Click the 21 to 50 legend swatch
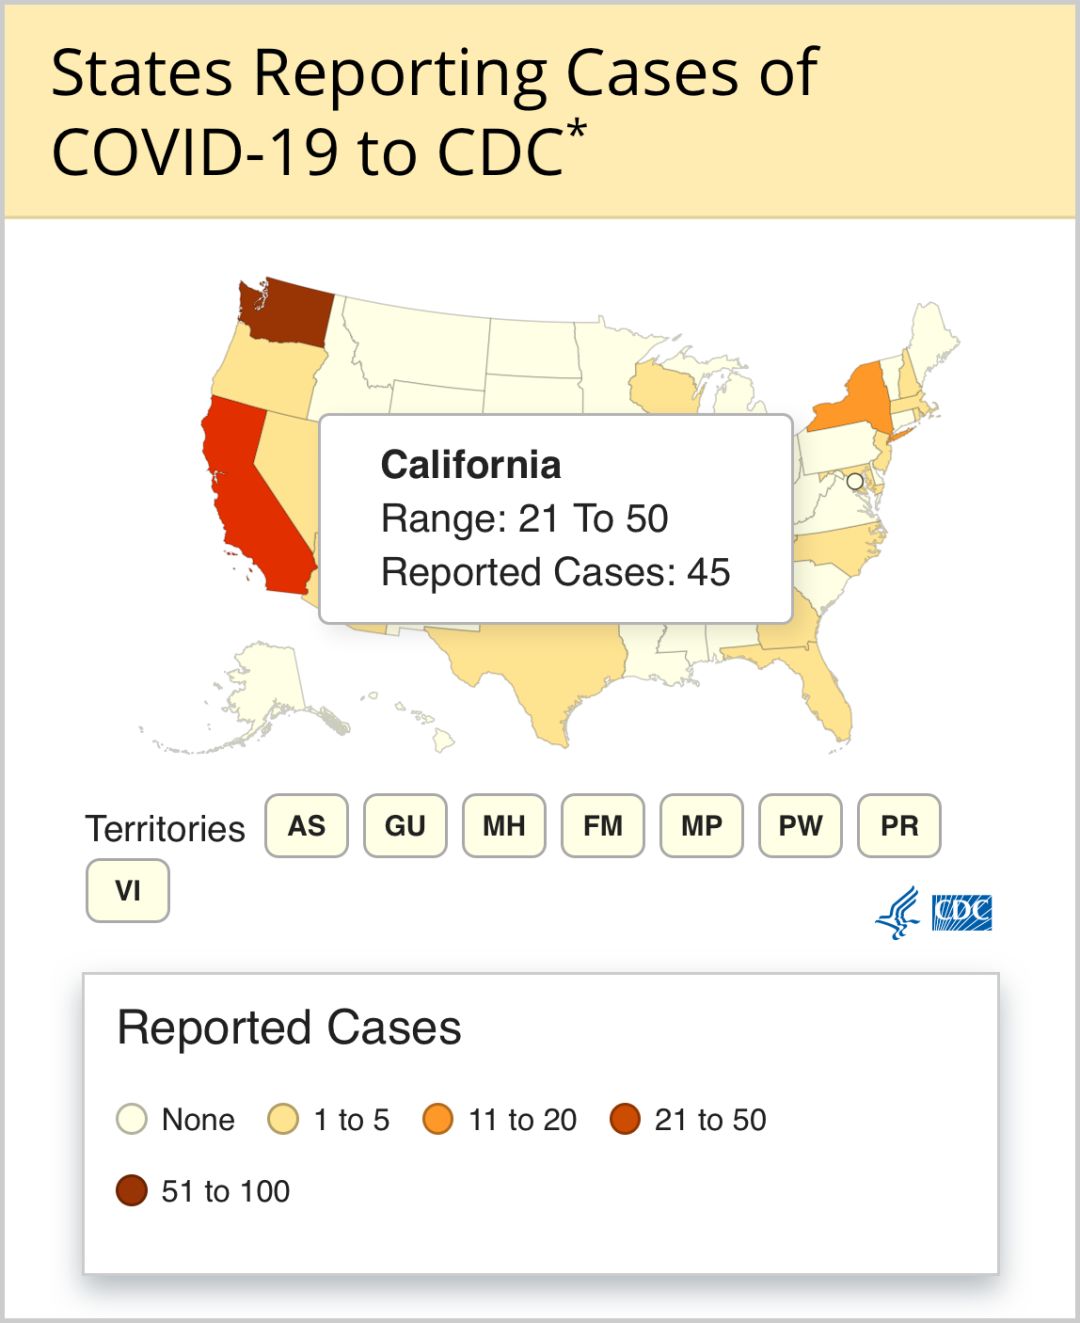The image size is (1080, 1323). [625, 1119]
